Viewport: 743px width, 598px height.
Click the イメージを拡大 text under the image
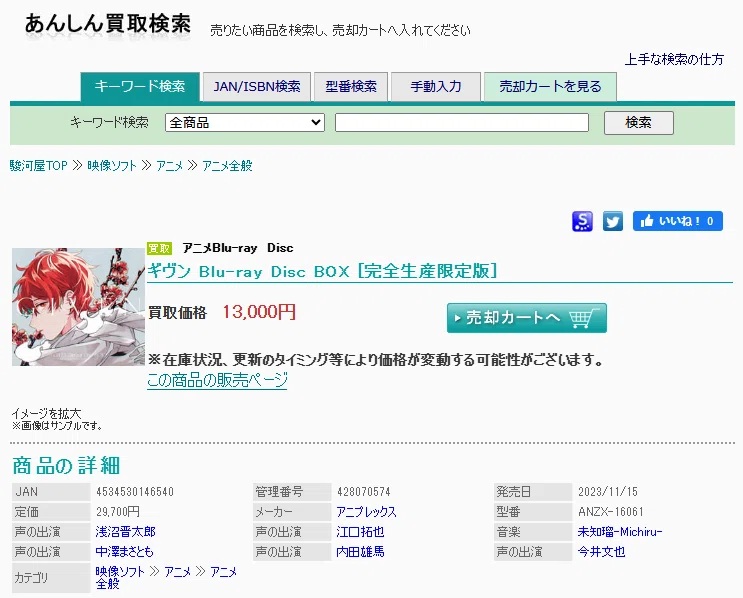point(46,413)
